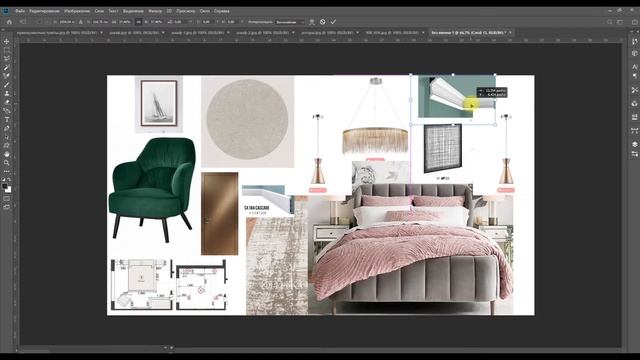Image resolution: width=640 pixels, height=360 pixels.
Task: Click the top-center transform handle
Action: pos(453,75)
